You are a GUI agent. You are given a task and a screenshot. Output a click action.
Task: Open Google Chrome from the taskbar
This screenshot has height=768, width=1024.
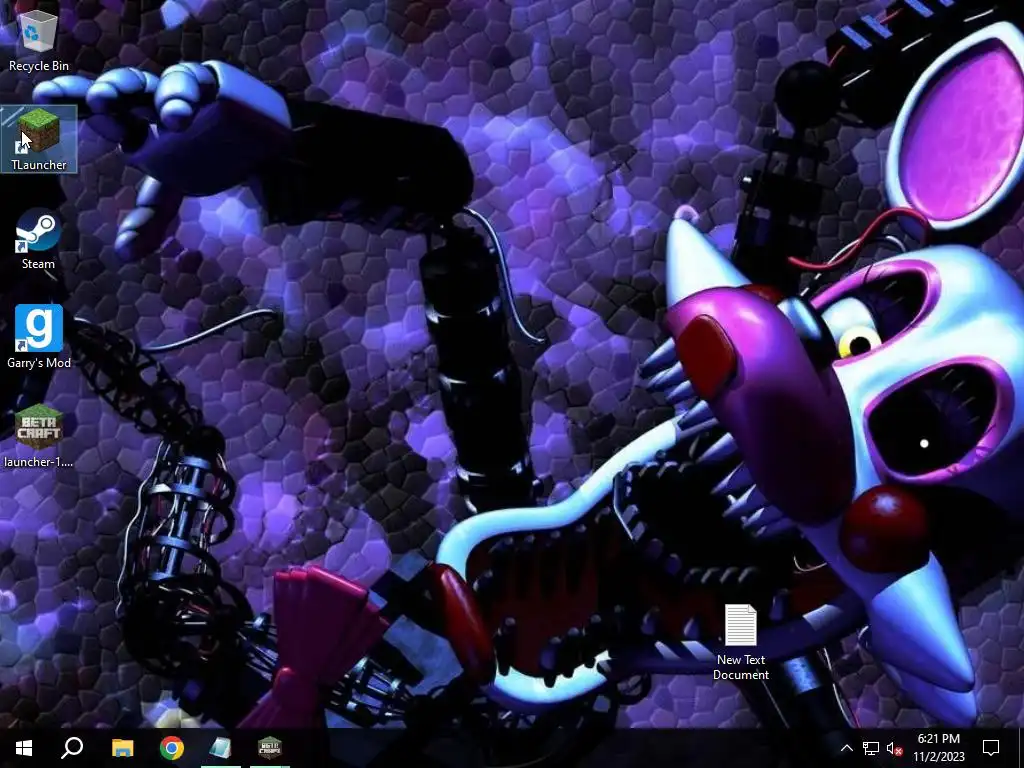tap(172, 748)
